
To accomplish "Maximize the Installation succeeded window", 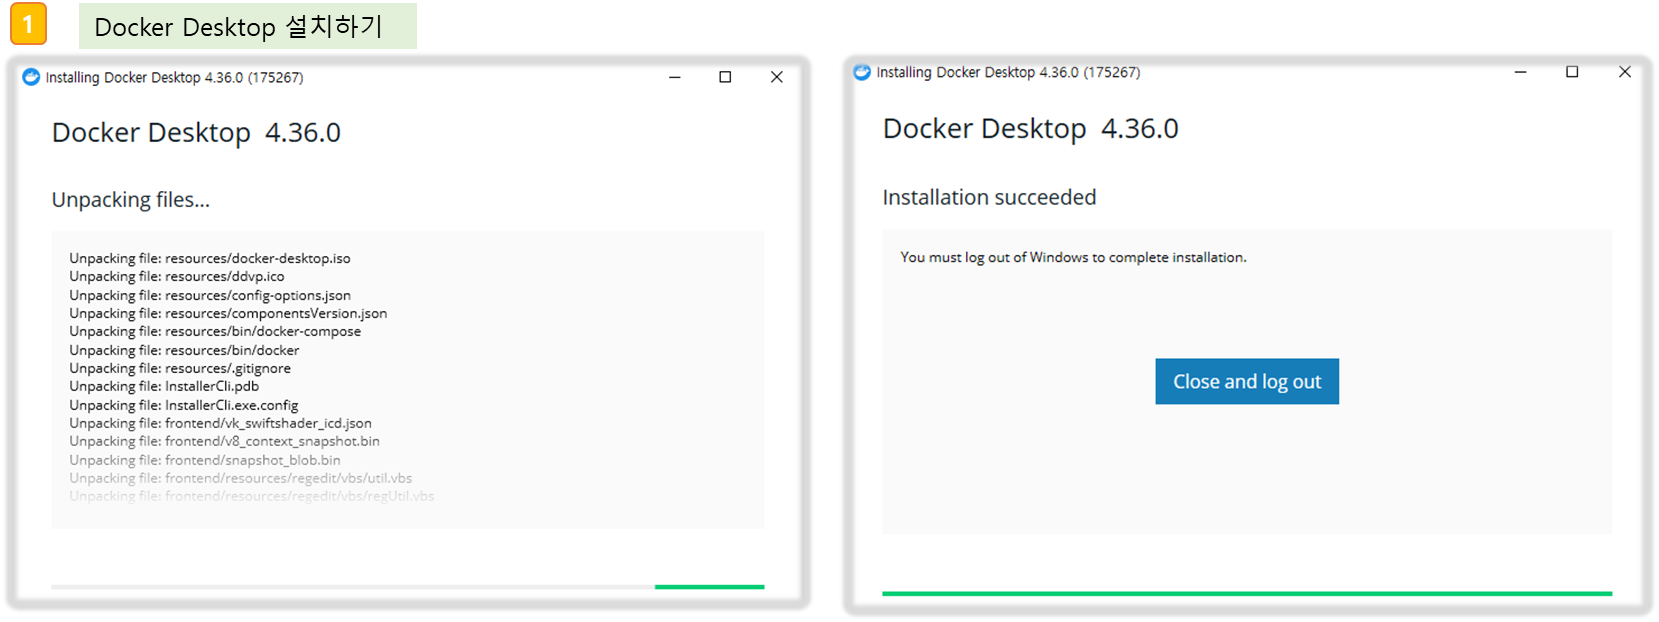I will pos(1572,72).
